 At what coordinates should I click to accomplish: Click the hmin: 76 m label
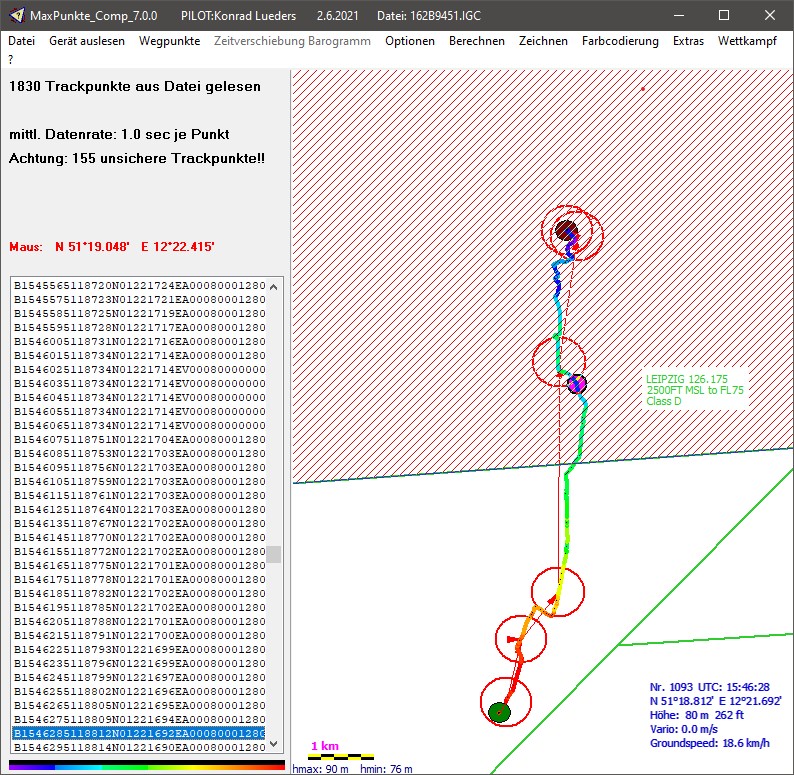click(386, 769)
